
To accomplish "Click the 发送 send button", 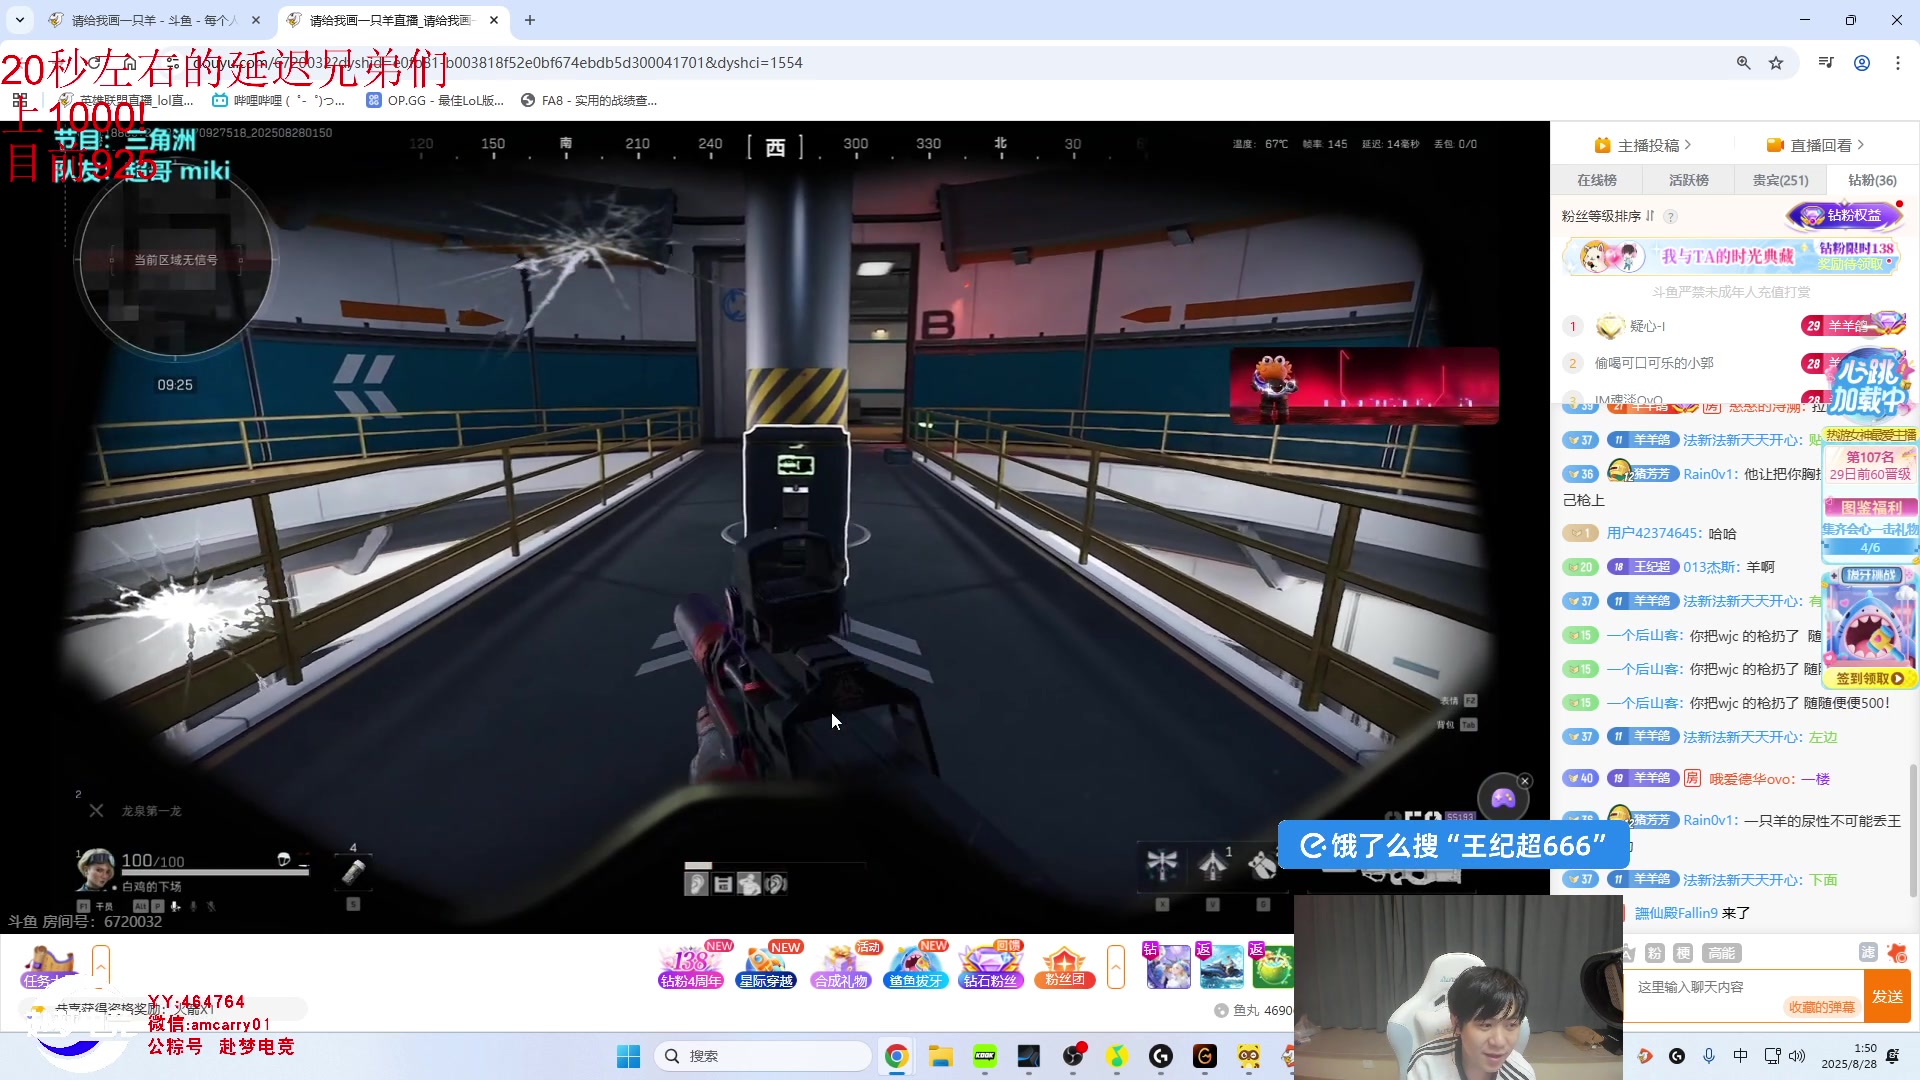I will pyautogui.click(x=1887, y=996).
